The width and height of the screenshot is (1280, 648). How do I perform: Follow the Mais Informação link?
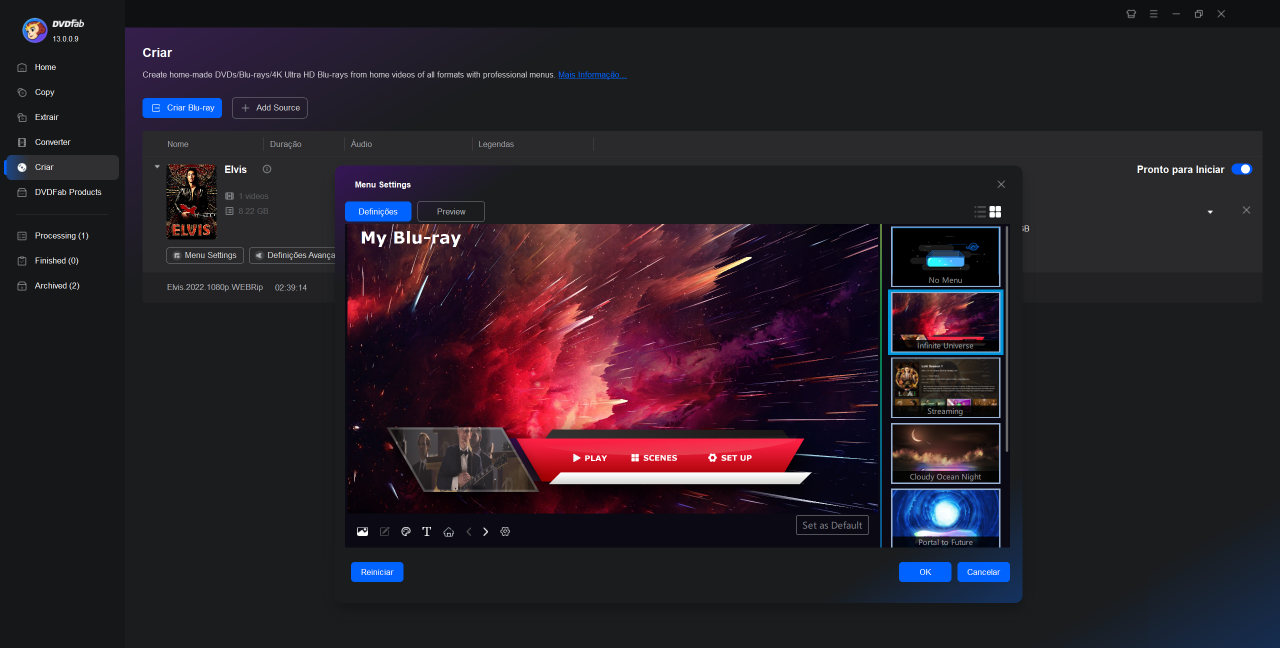point(592,75)
